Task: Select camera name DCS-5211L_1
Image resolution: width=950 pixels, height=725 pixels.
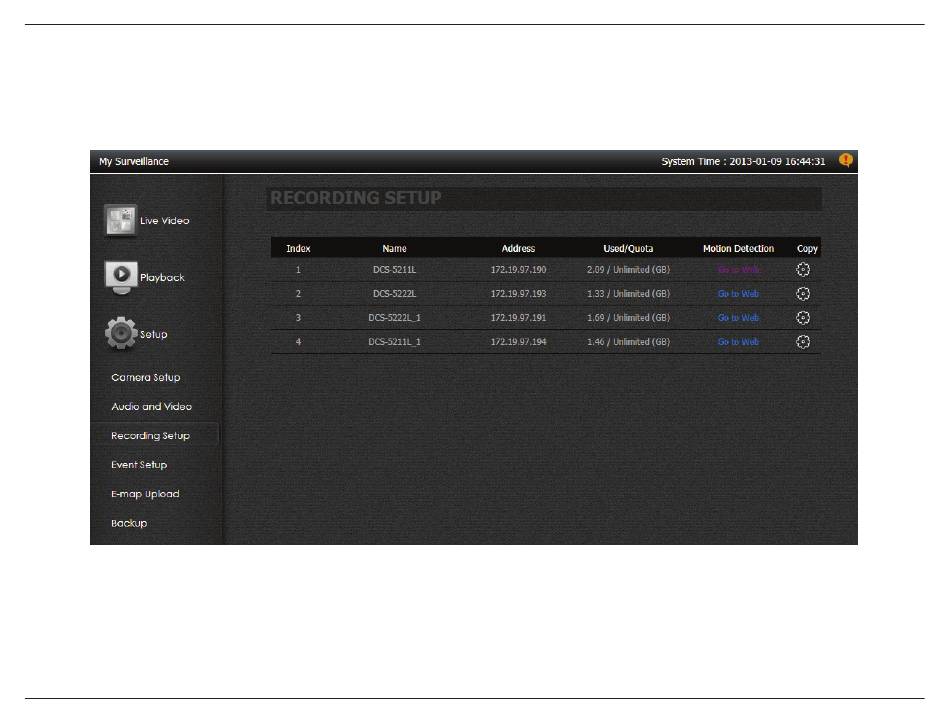Action: [394, 342]
